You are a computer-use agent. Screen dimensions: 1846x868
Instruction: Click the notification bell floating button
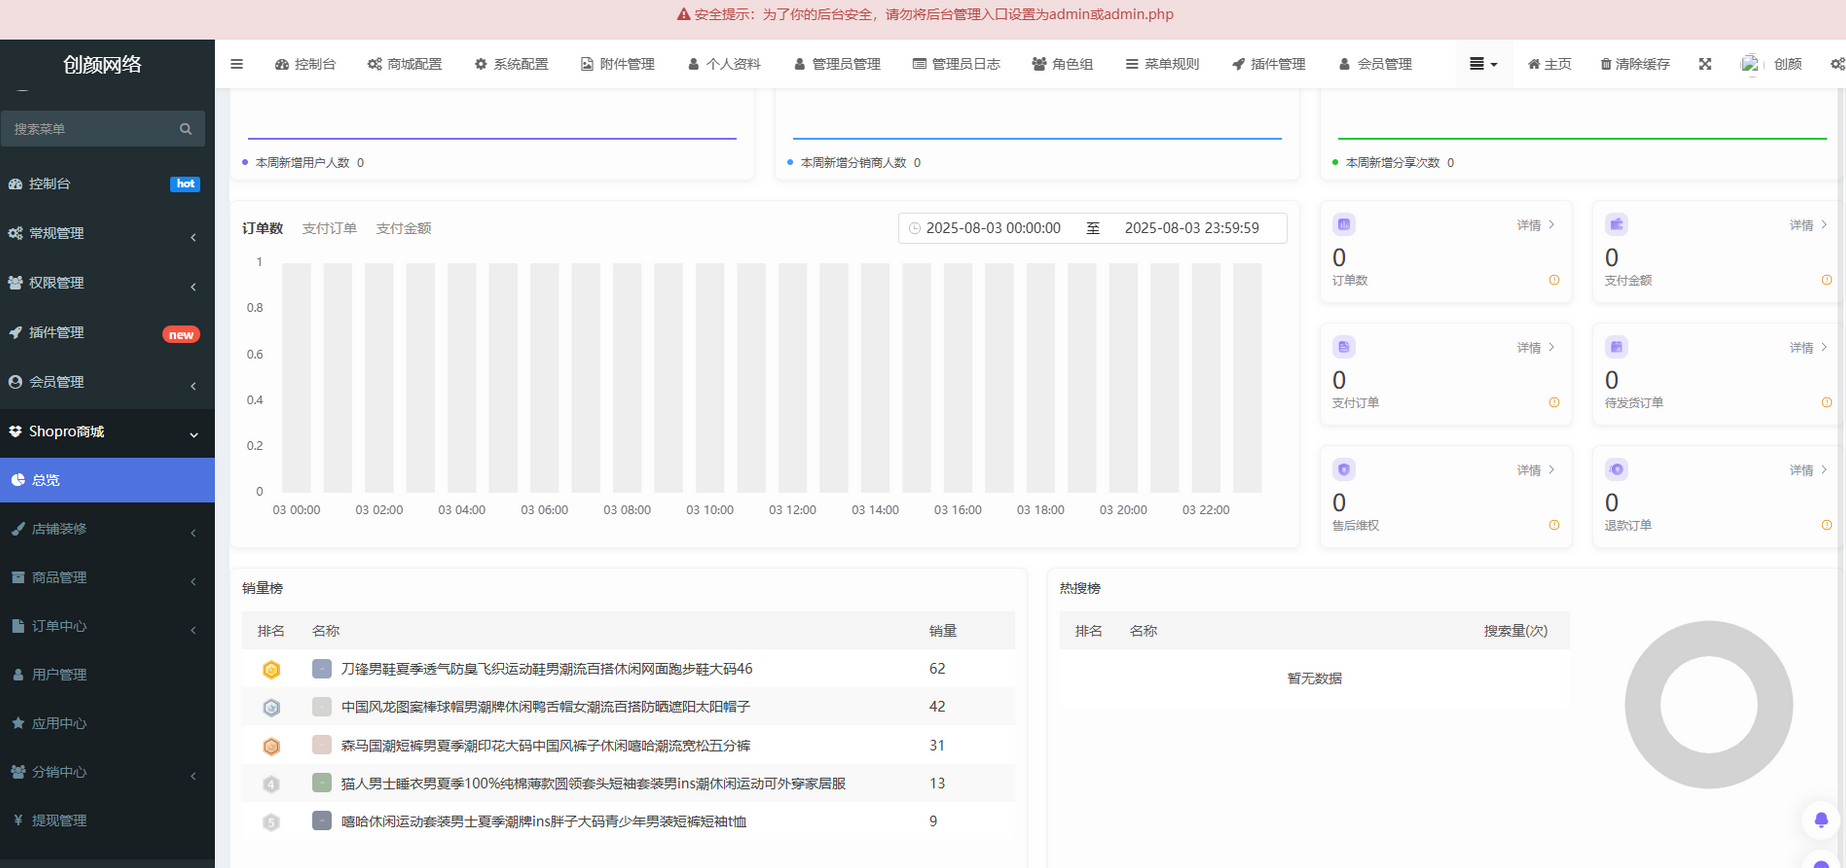tap(1821, 820)
